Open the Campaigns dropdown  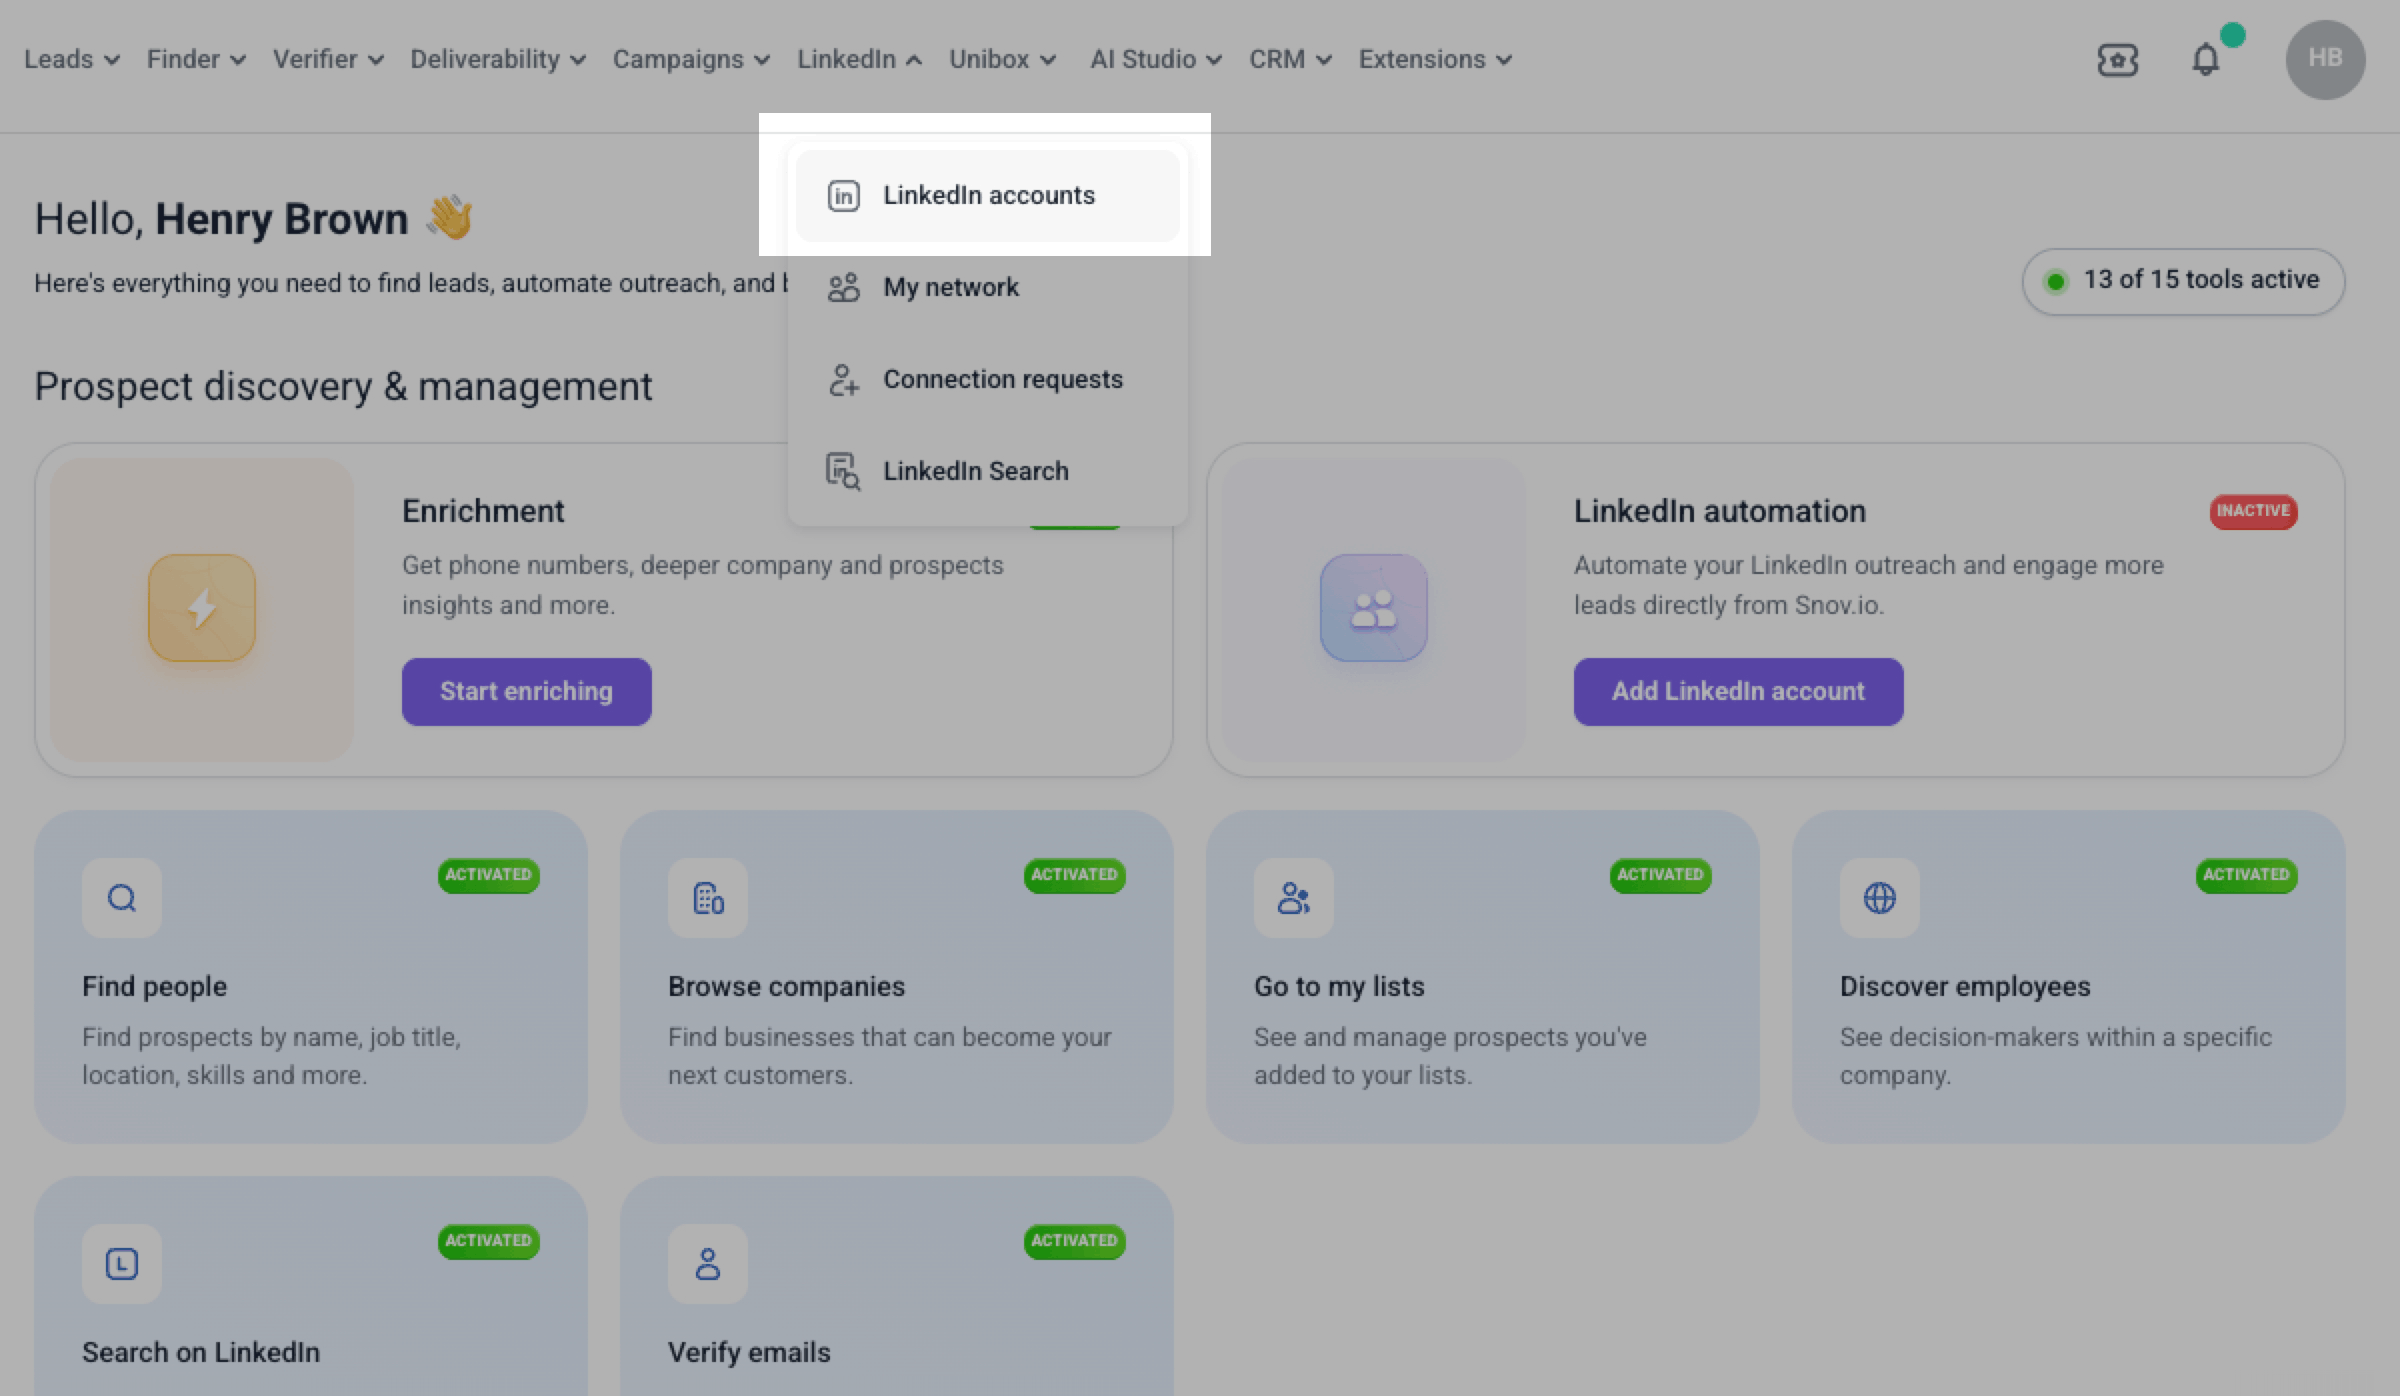[x=691, y=59]
